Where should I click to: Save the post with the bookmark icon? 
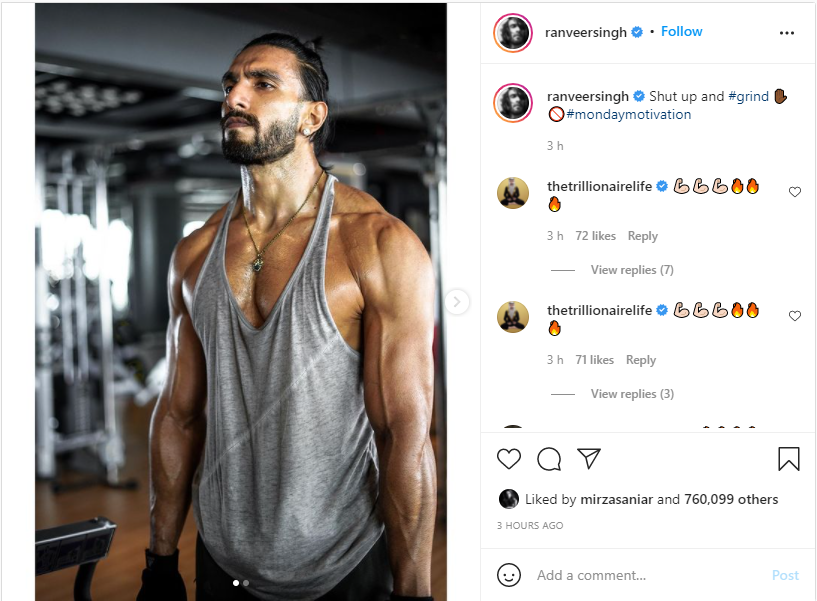(x=788, y=459)
